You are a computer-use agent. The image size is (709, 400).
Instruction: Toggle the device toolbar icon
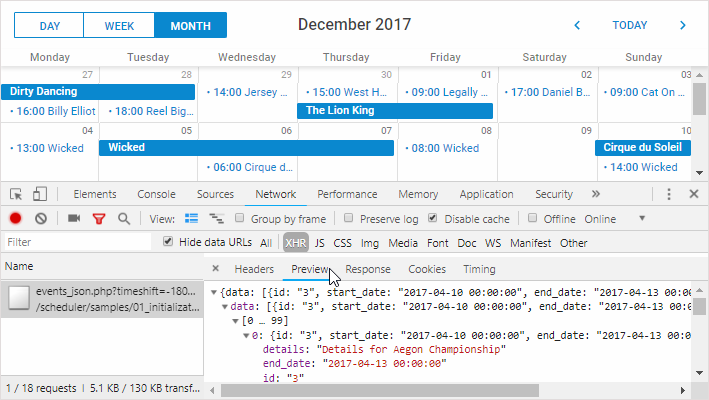40,194
